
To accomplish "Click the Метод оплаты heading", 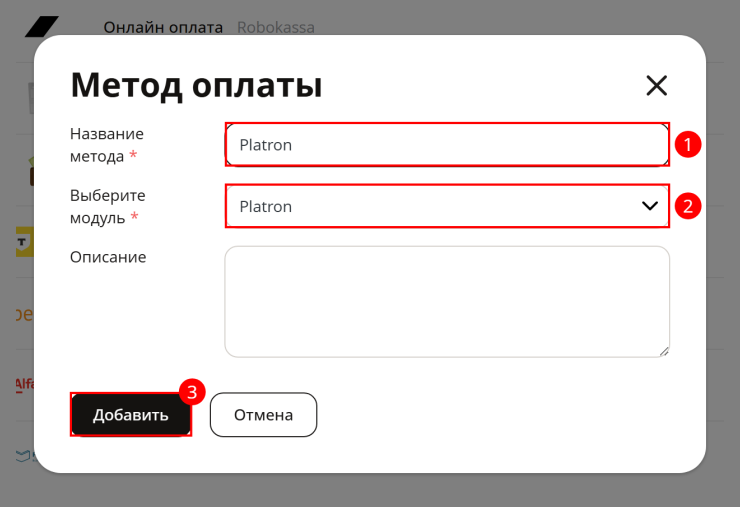I will pyautogui.click(x=196, y=85).
